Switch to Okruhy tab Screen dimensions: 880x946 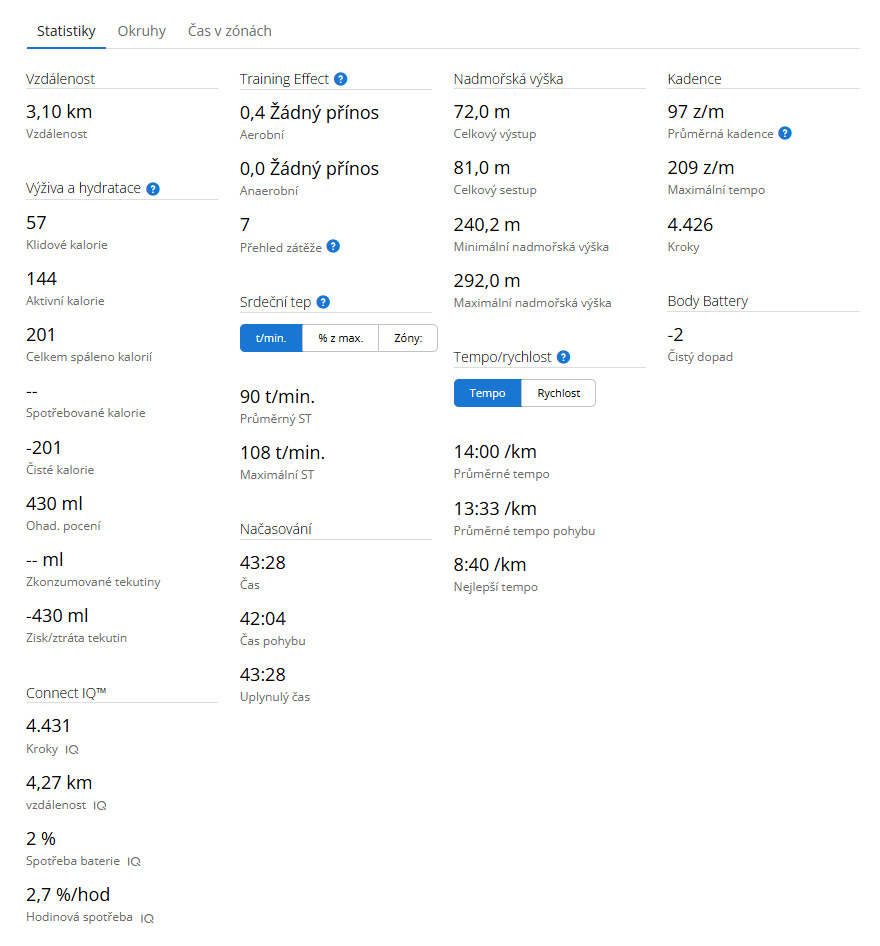point(142,31)
